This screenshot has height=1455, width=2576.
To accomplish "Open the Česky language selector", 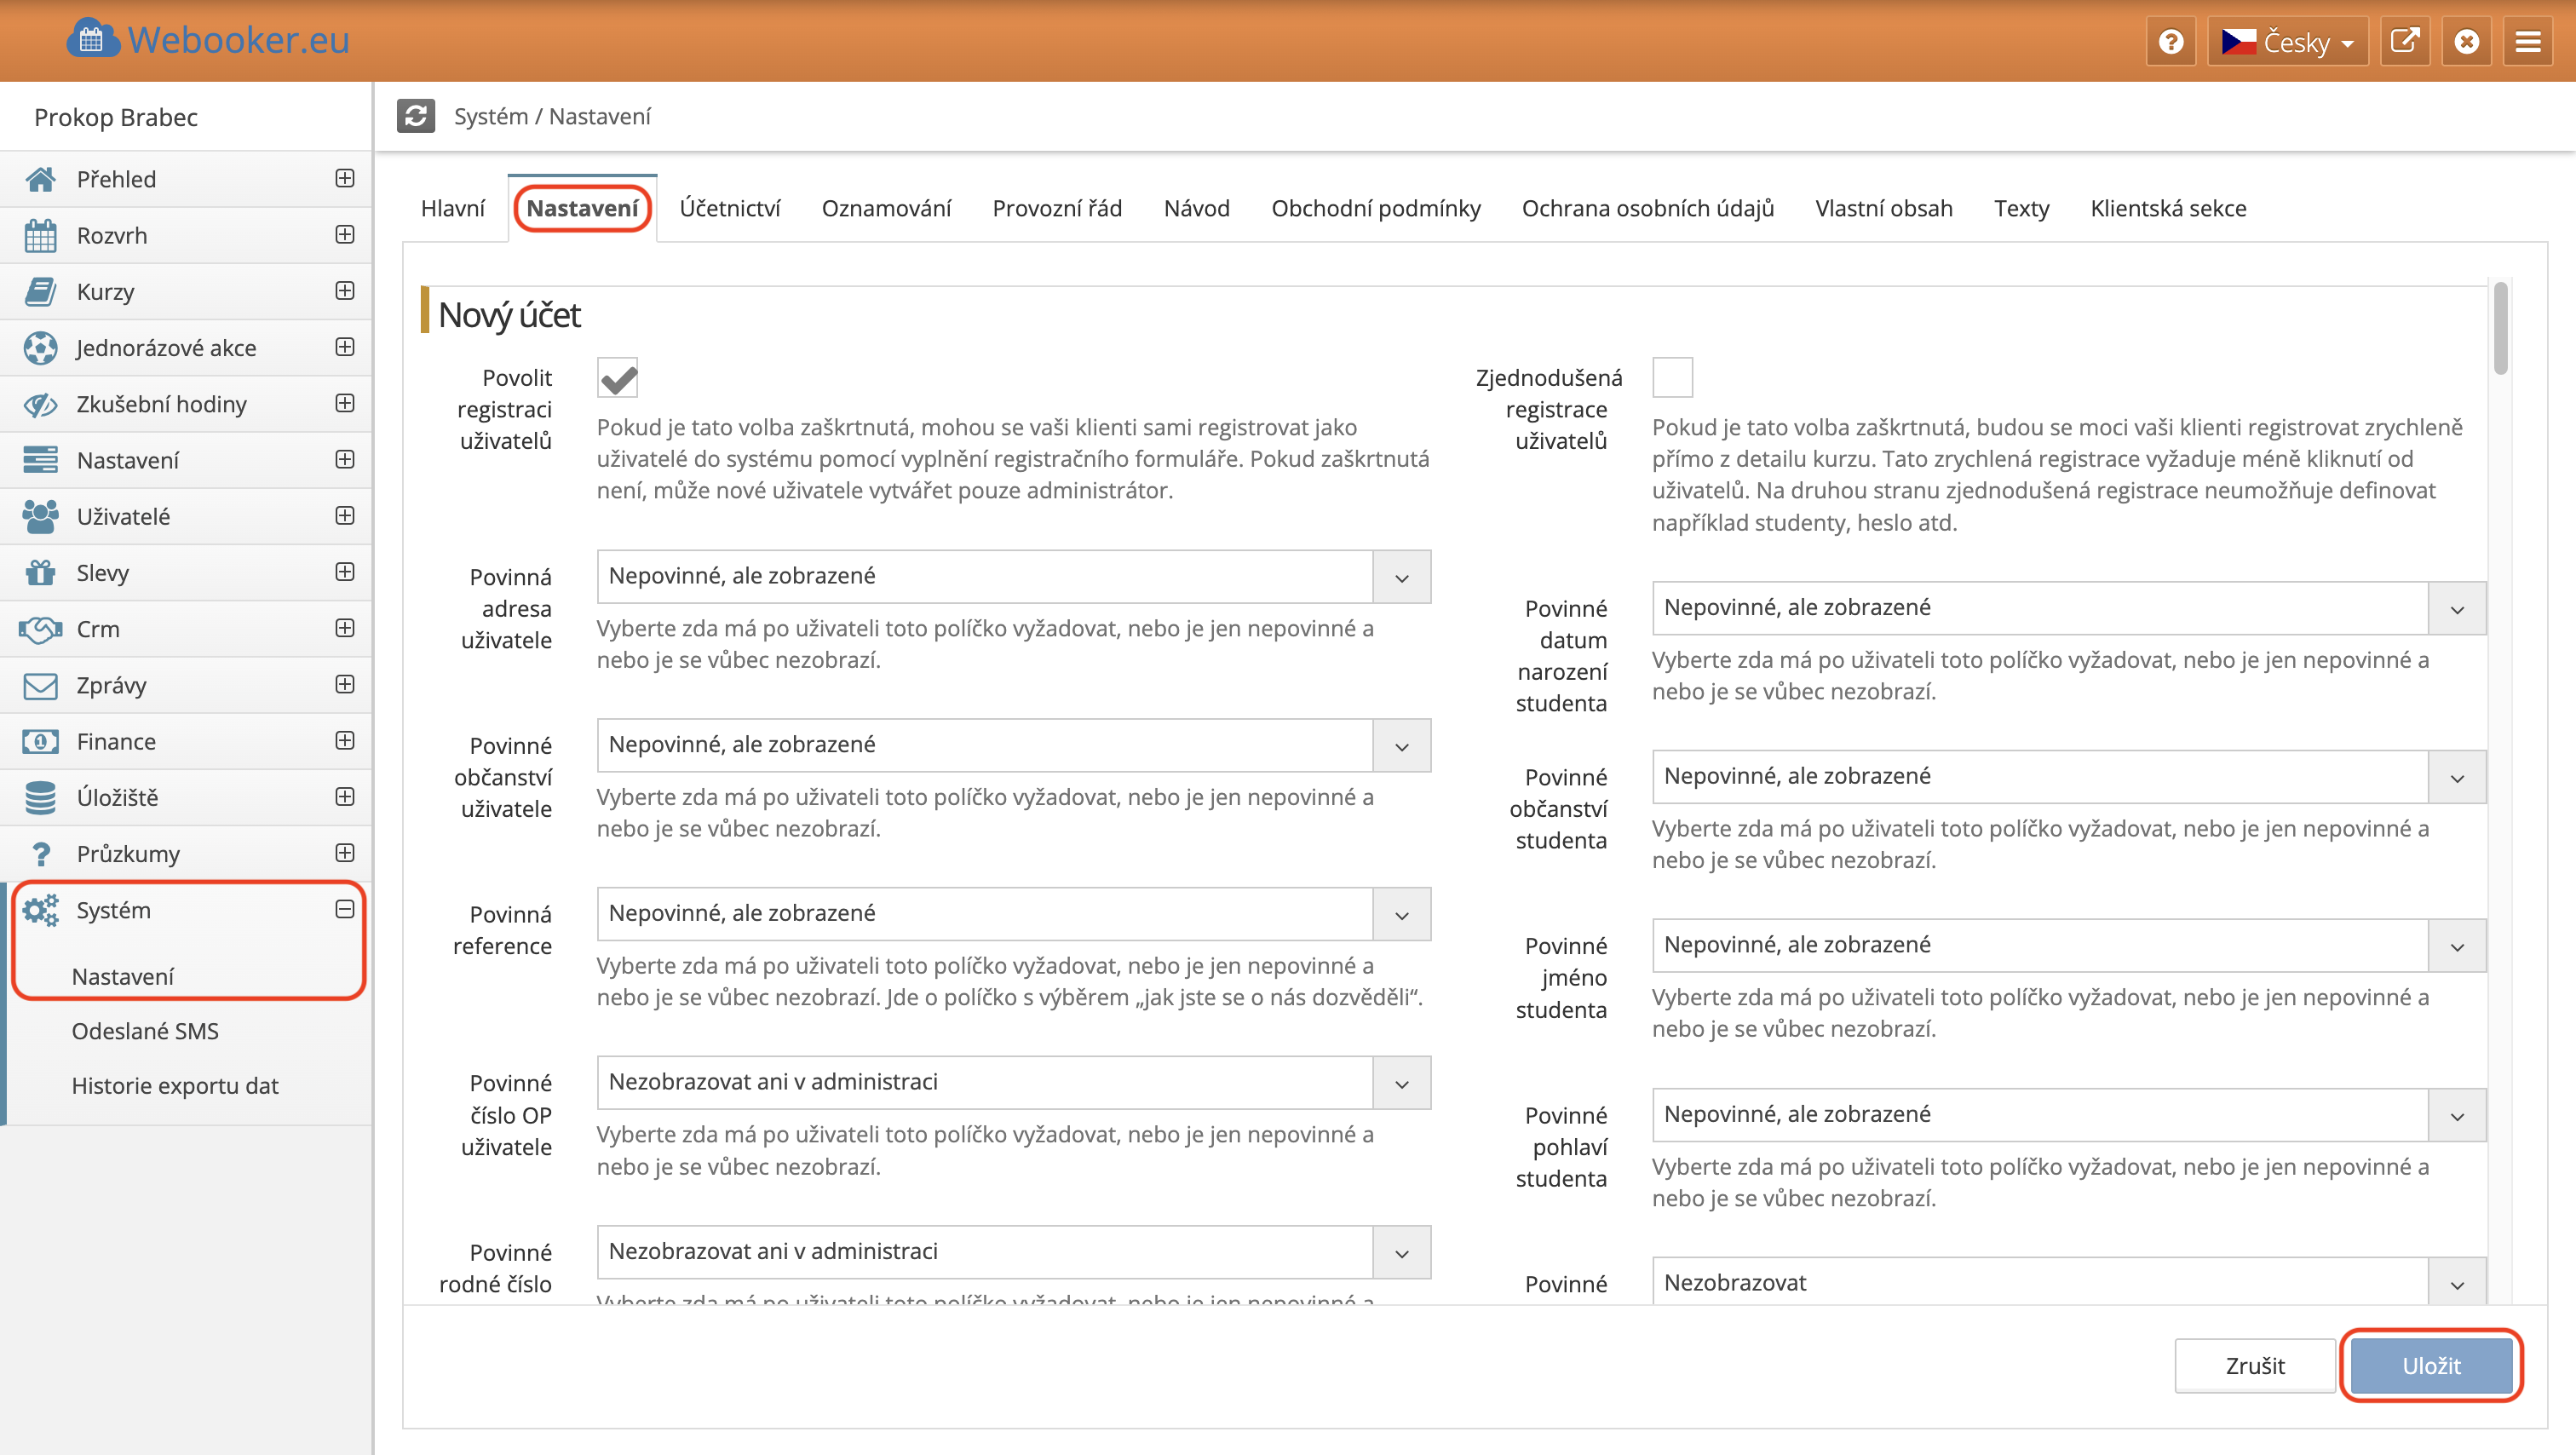I will coord(2287,42).
